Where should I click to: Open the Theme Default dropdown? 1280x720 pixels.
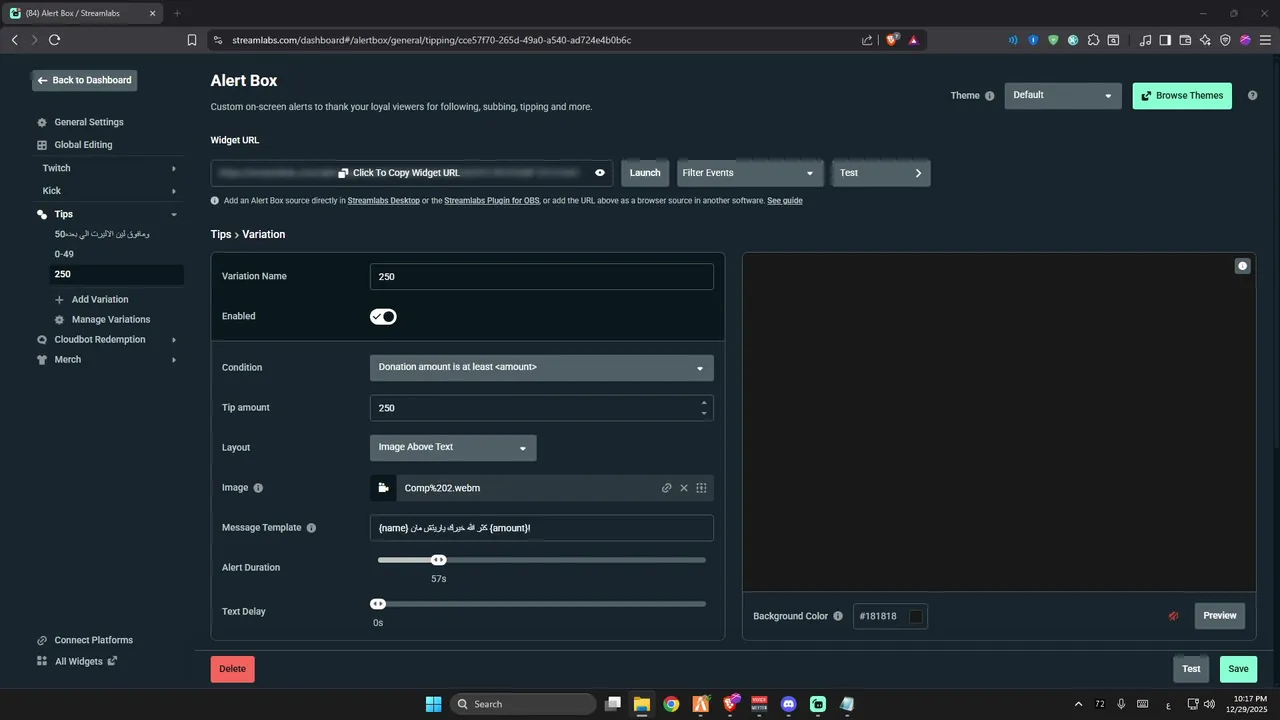coord(1062,96)
